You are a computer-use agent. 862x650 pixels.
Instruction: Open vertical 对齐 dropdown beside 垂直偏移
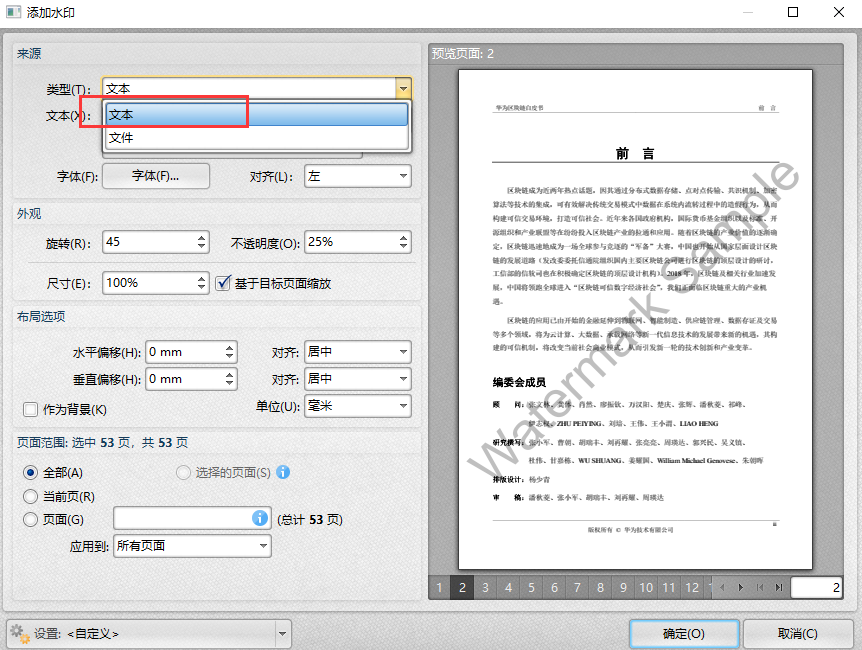(358, 379)
